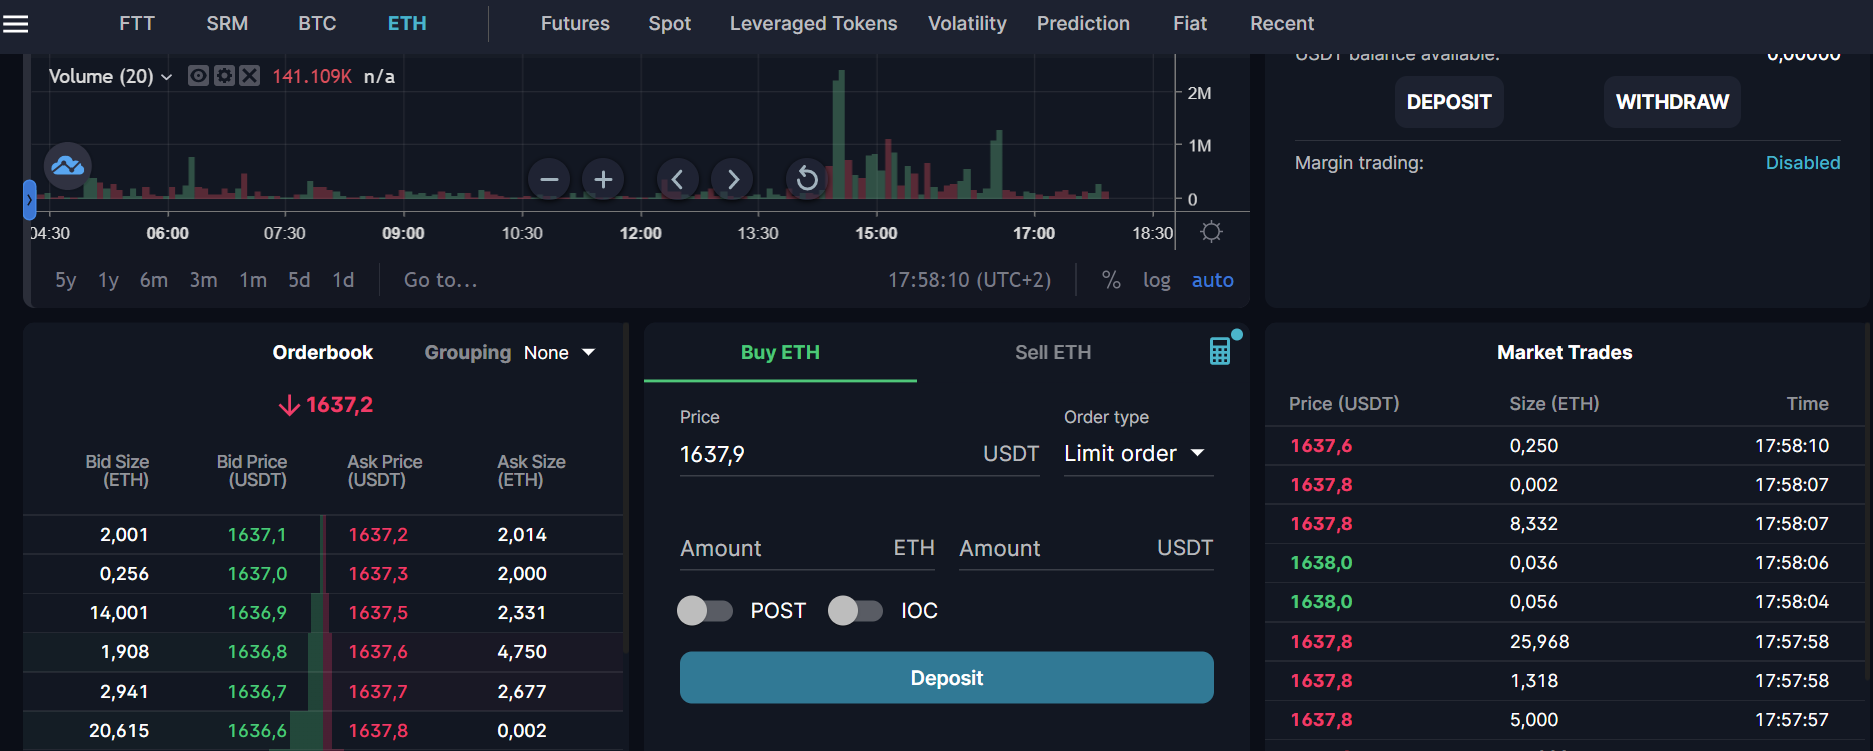Toggle the log scale option
This screenshot has width=1873, height=751.
click(1156, 280)
